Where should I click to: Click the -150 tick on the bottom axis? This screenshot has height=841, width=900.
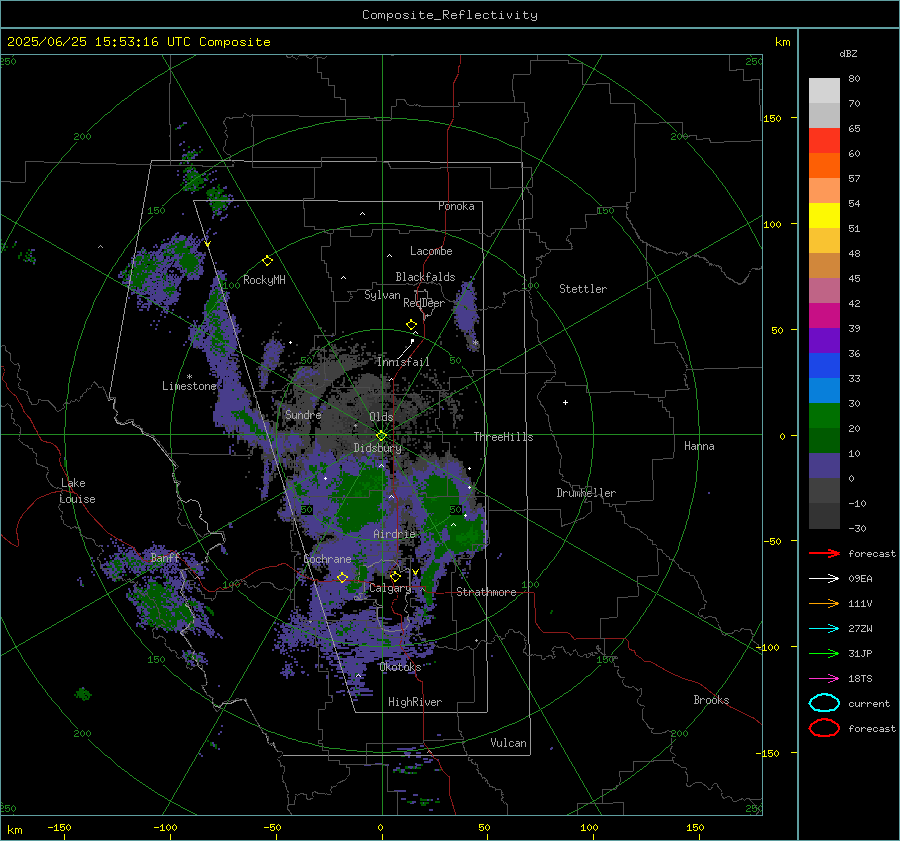click(59, 828)
